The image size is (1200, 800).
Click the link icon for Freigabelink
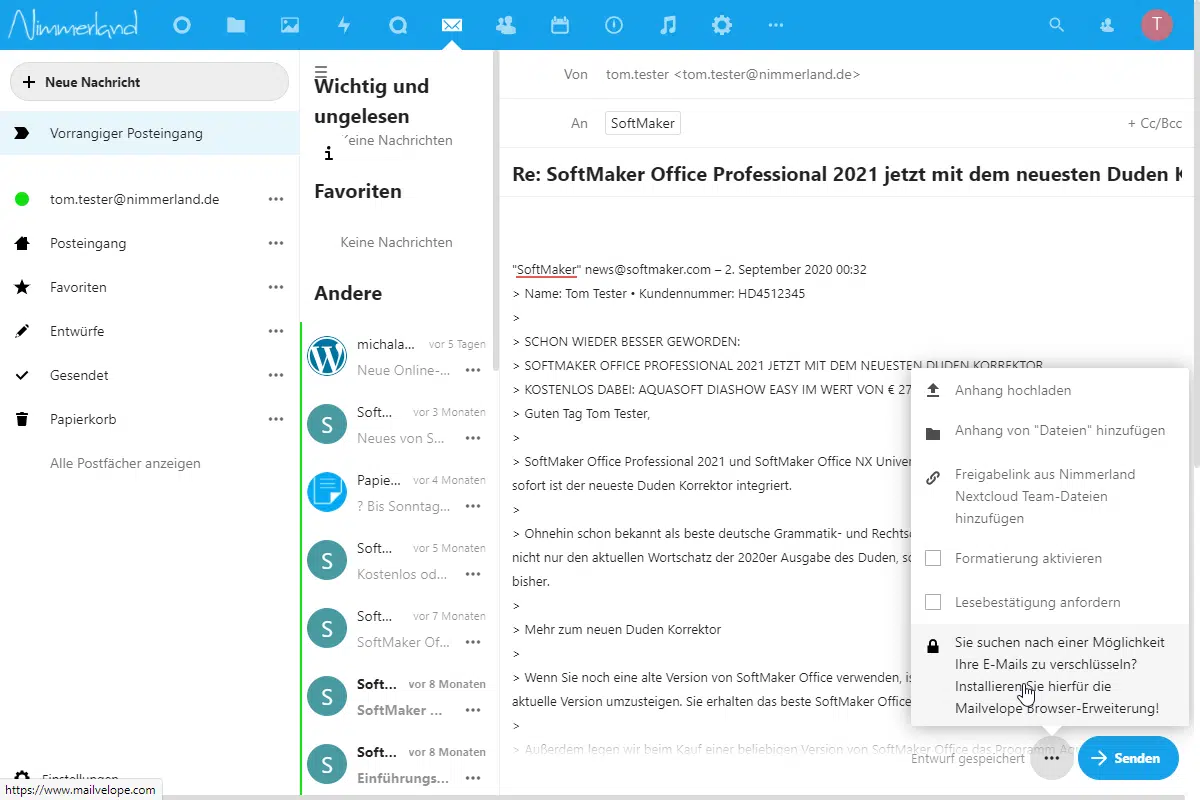[x=933, y=477]
